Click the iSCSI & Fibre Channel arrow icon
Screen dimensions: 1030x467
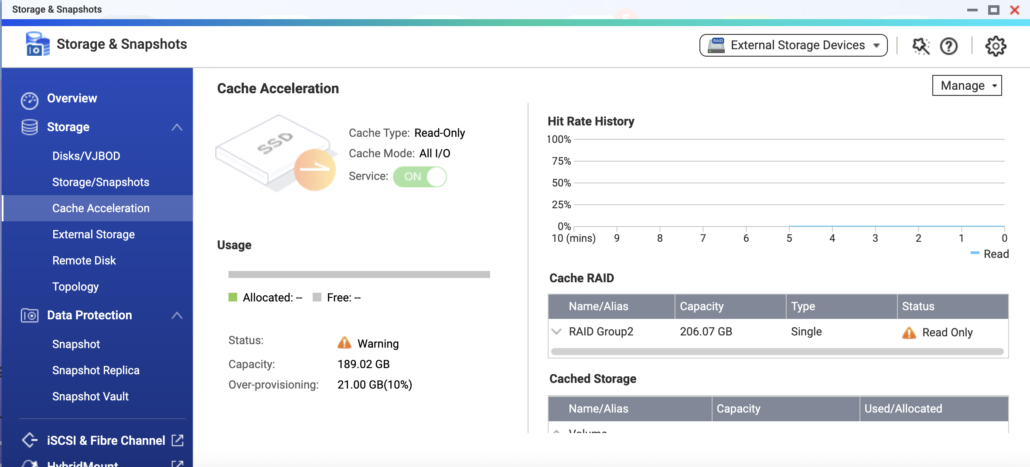(x=30, y=440)
